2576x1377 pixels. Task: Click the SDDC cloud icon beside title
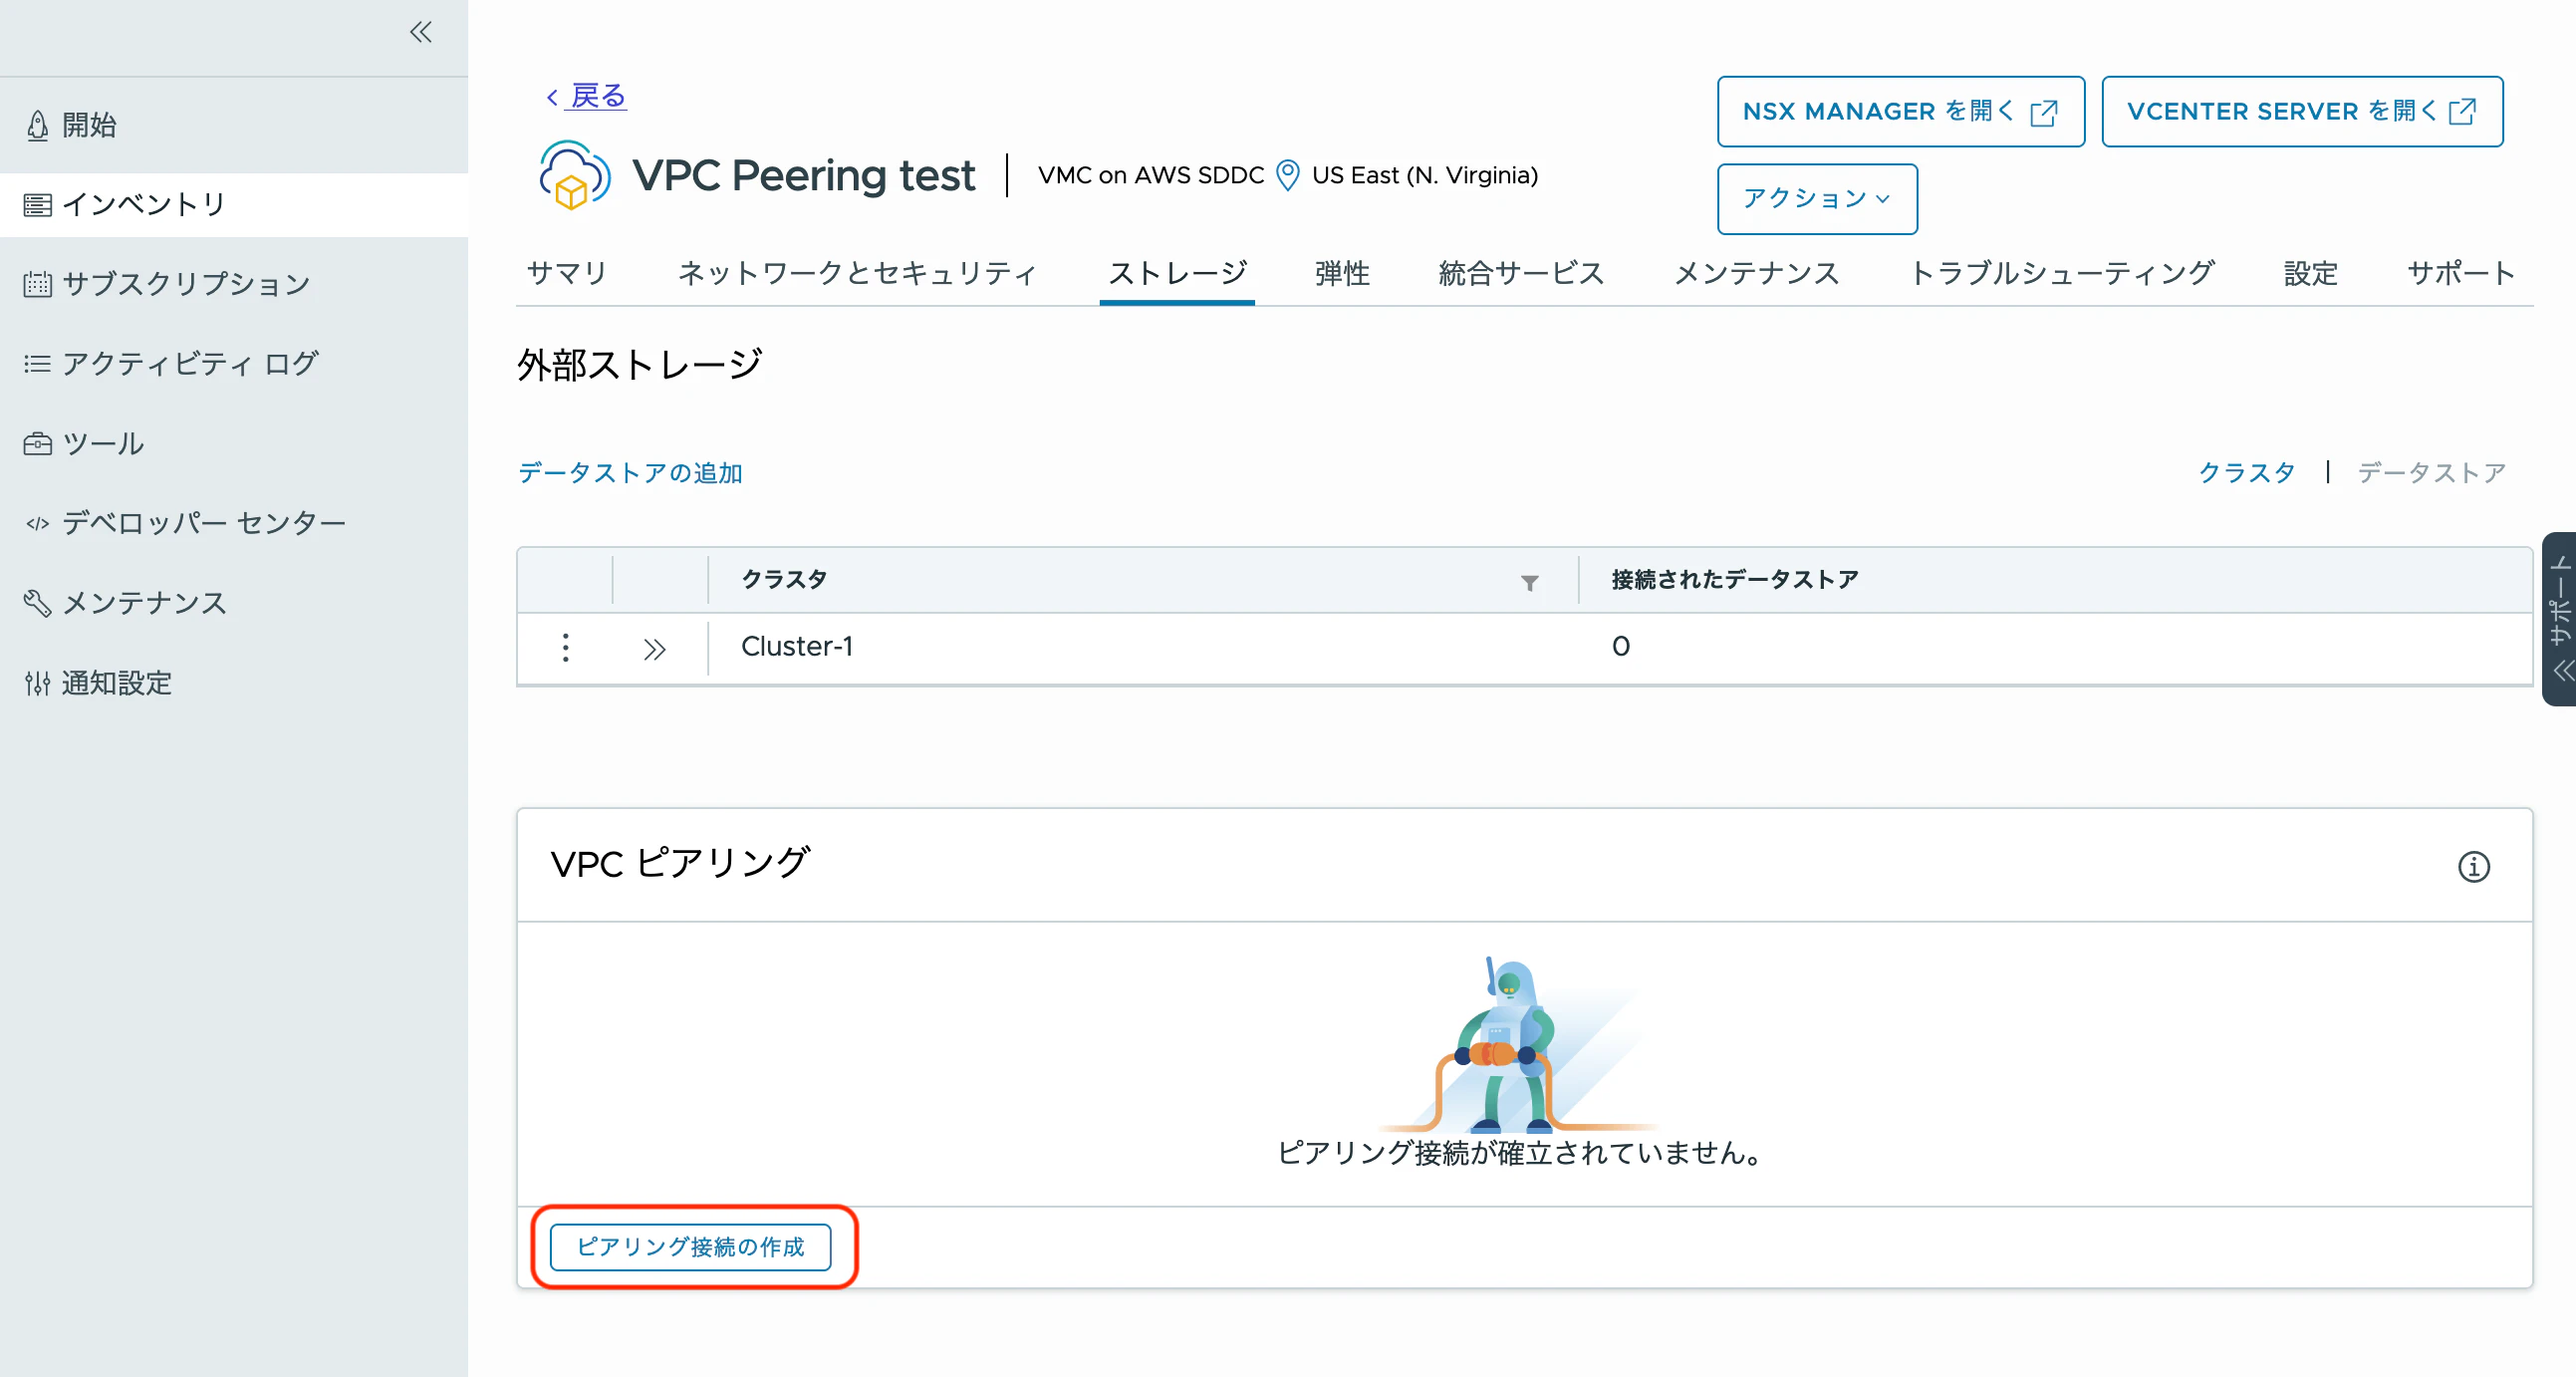(574, 175)
